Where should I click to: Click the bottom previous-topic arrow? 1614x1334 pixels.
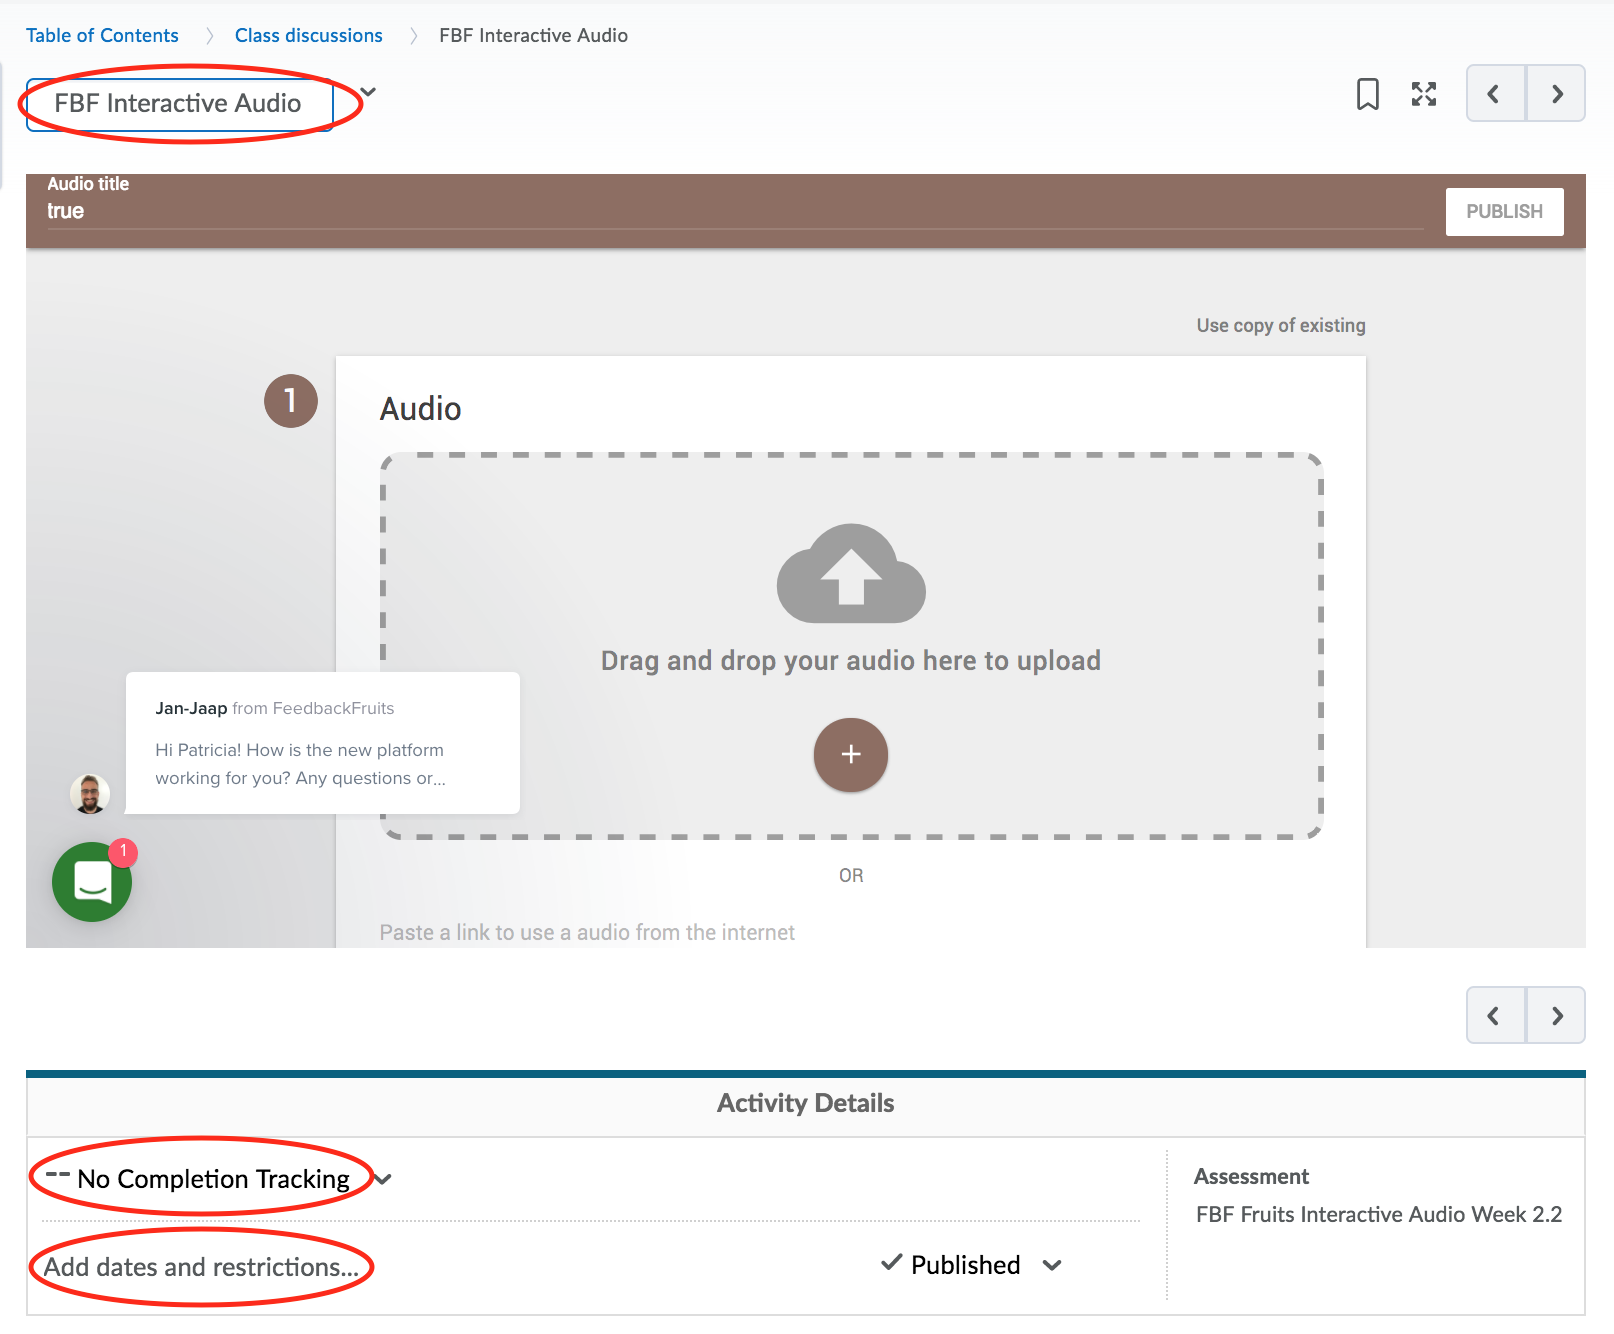point(1494,1016)
